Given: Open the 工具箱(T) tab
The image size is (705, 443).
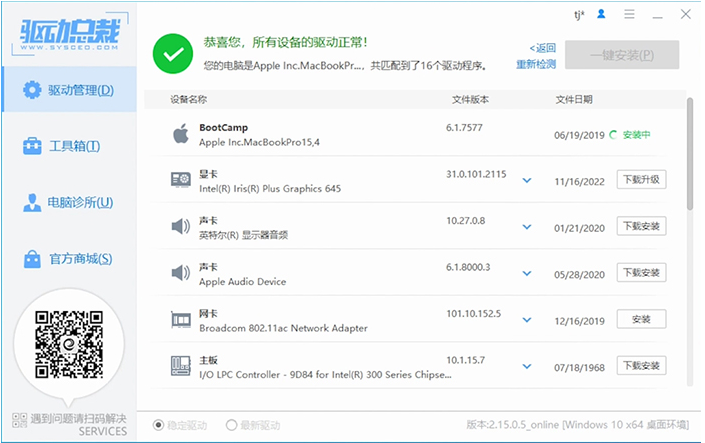Looking at the screenshot, I should tap(70, 146).
